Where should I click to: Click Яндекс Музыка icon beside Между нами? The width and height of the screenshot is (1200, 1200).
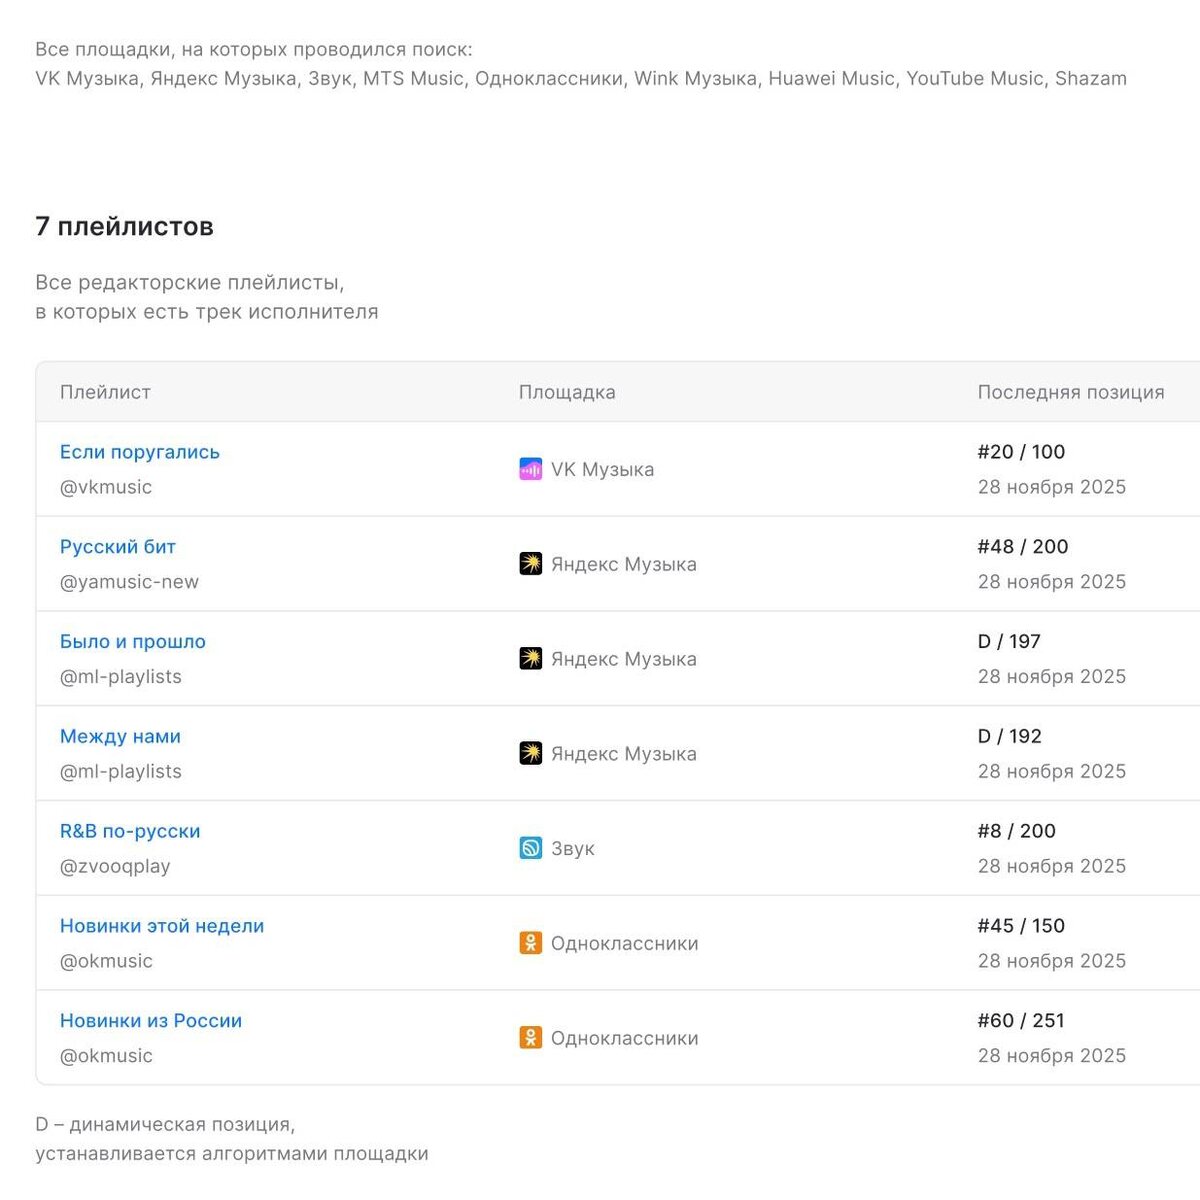point(530,753)
